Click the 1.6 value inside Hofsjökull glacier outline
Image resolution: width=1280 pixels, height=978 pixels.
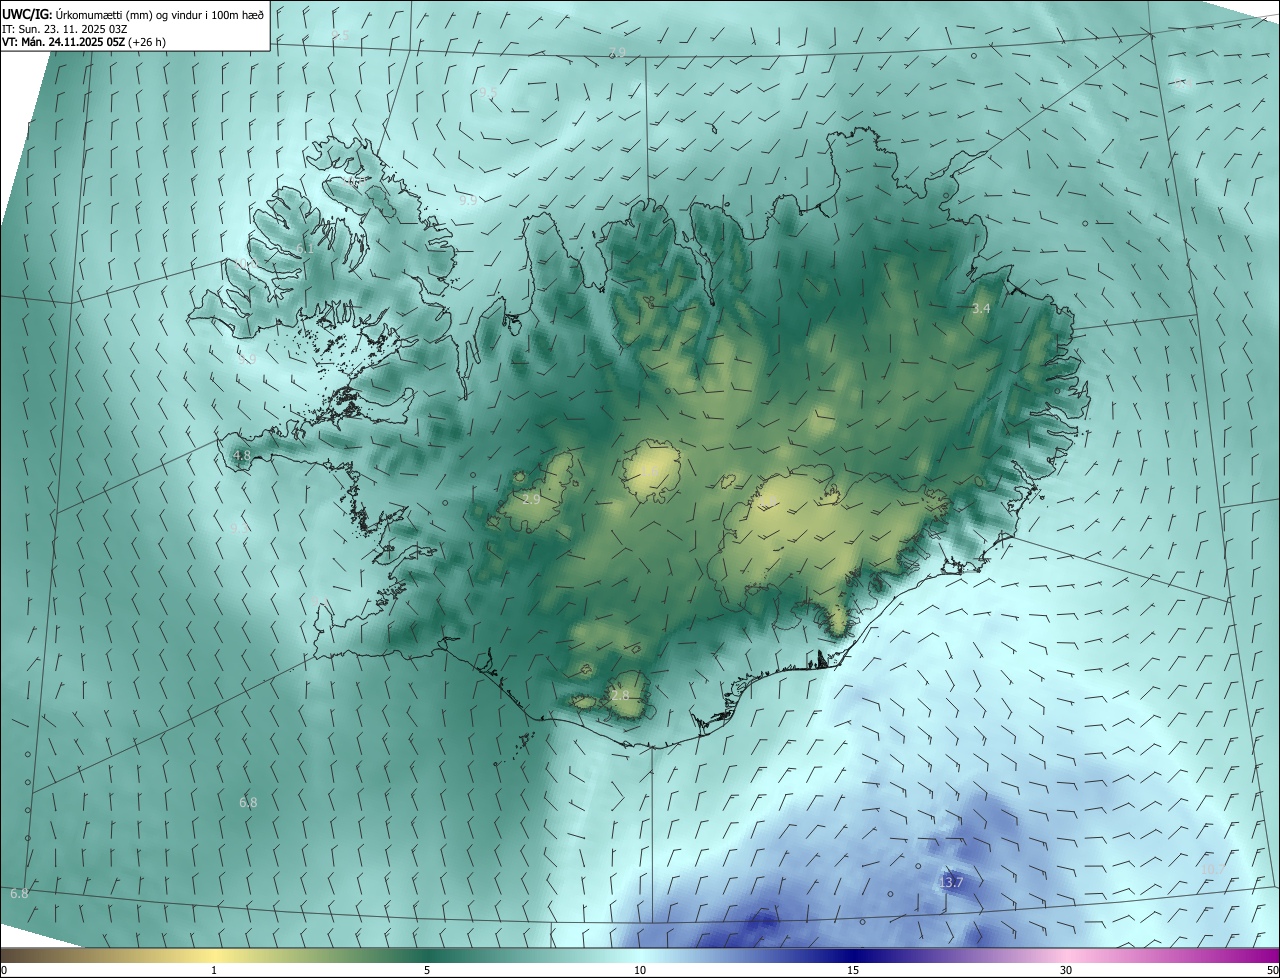tap(649, 470)
